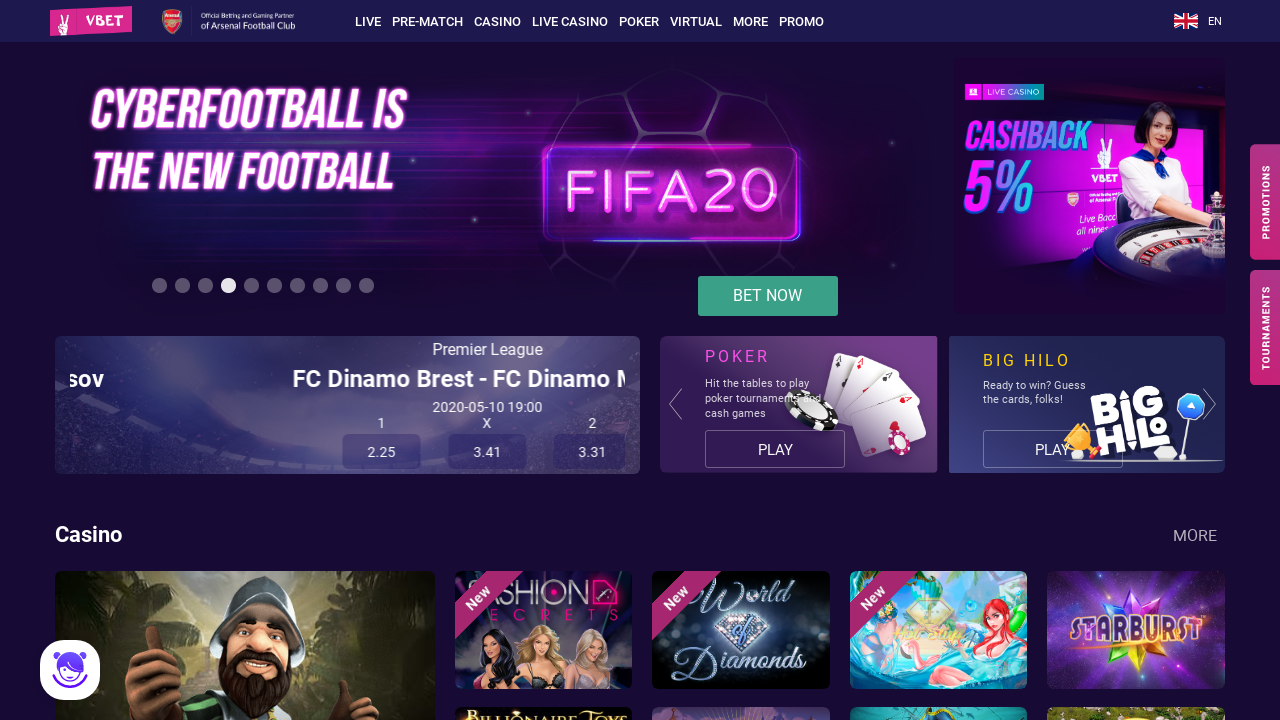Viewport: 1280px width, 720px height.
Task: Click the left arrow on the games carousel
Action: [676, 404]
